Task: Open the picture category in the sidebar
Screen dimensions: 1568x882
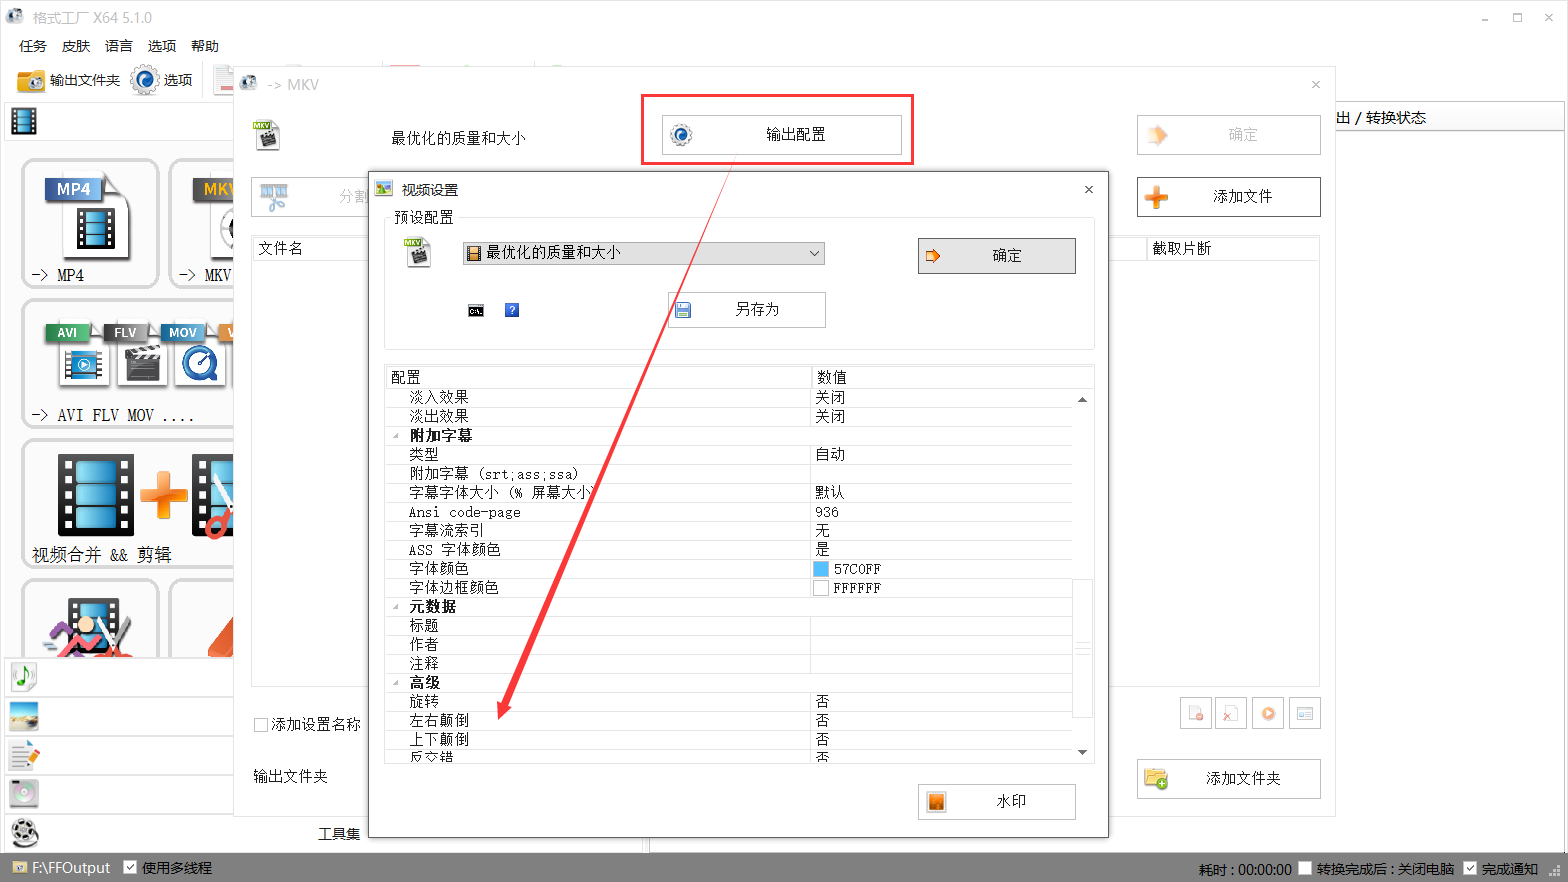Action: coord(24,716)
